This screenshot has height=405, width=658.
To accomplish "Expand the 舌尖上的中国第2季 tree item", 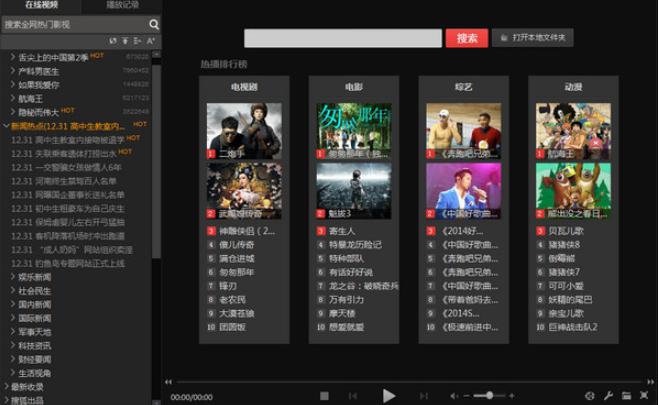I will pos(13,57).
